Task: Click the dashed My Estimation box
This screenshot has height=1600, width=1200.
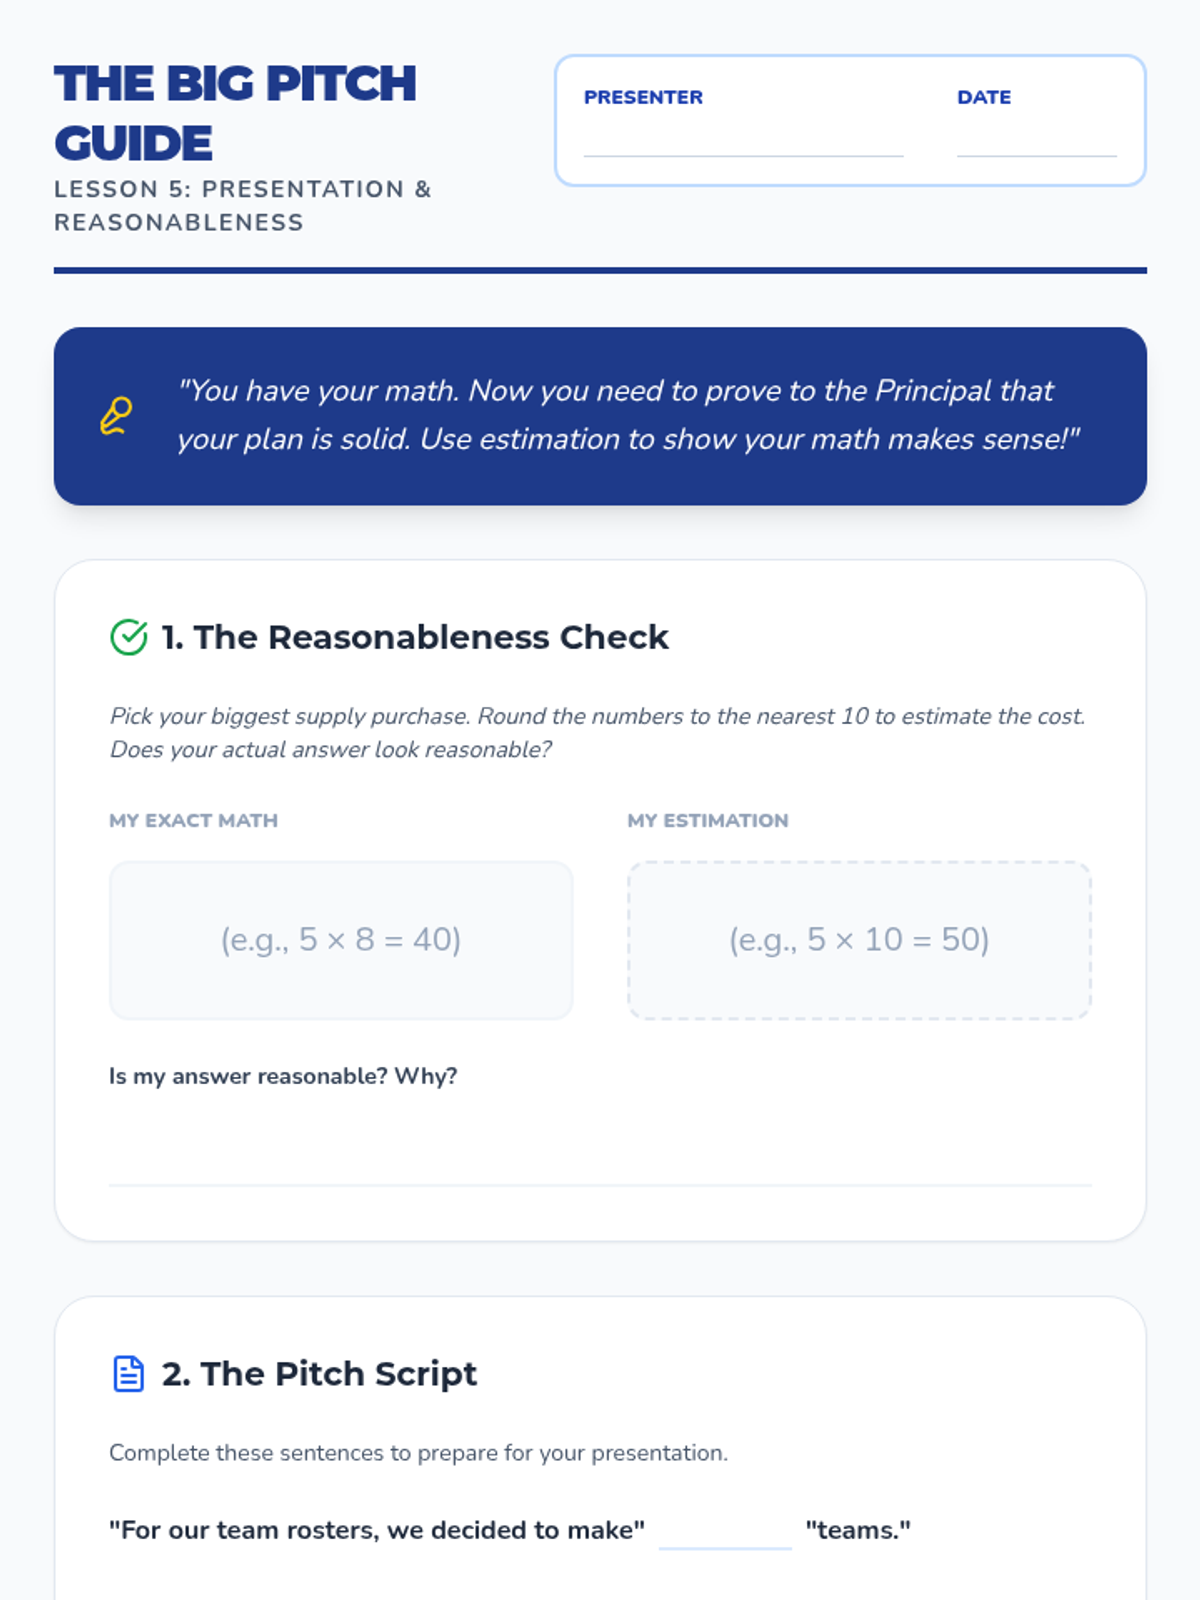Action: [859, 940]
